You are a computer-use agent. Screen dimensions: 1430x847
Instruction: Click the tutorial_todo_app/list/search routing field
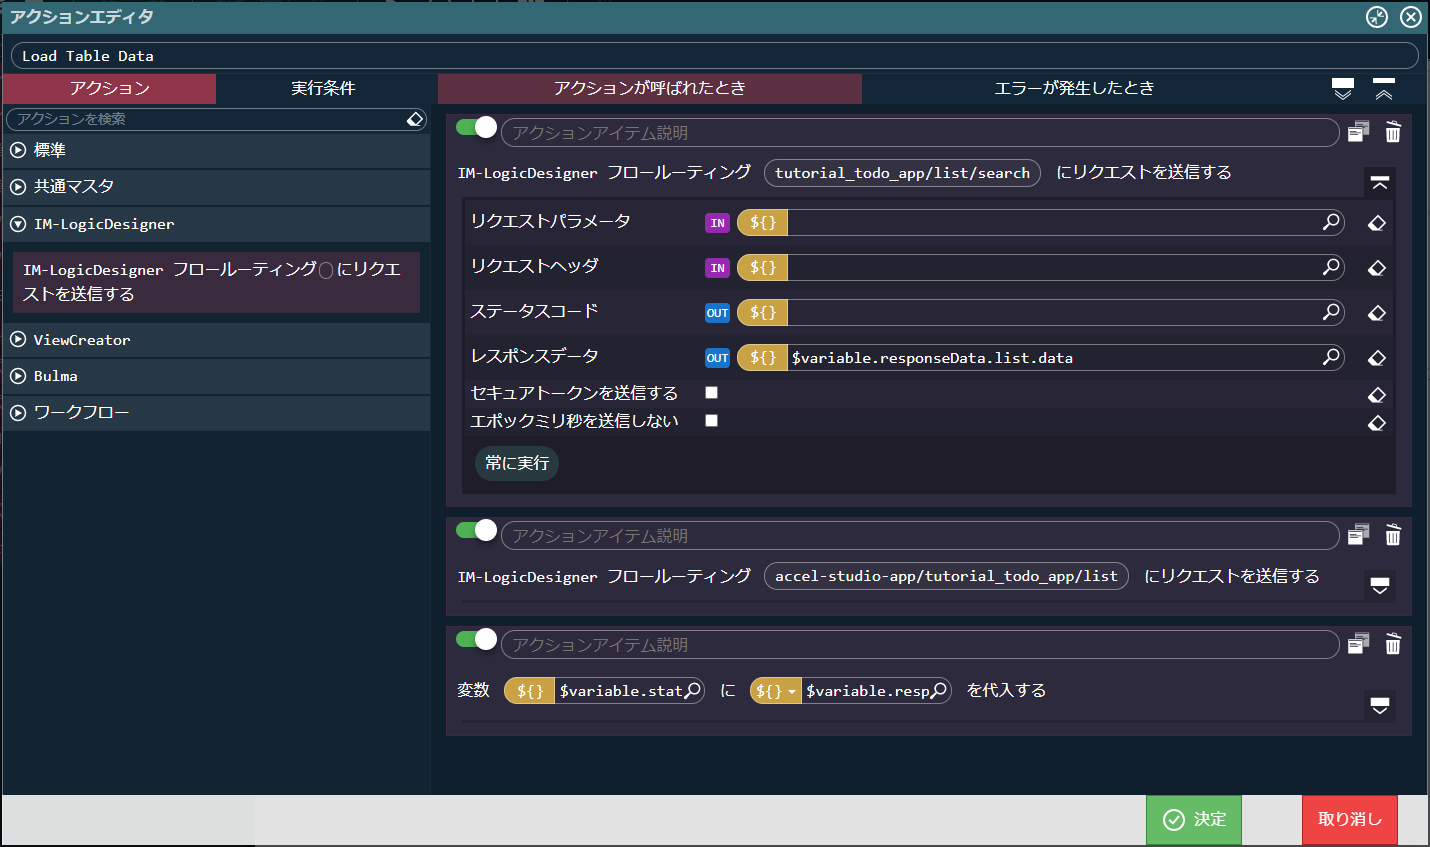tap(902, 173)
